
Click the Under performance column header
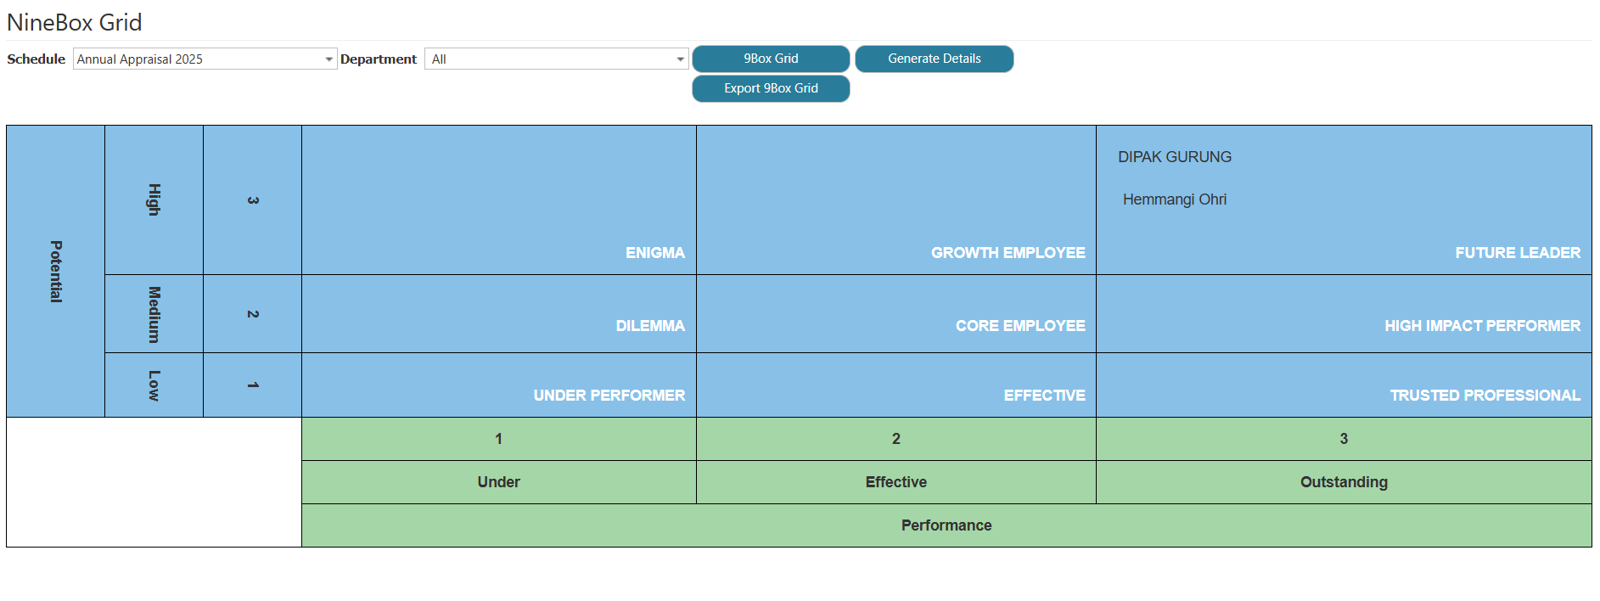498,482
